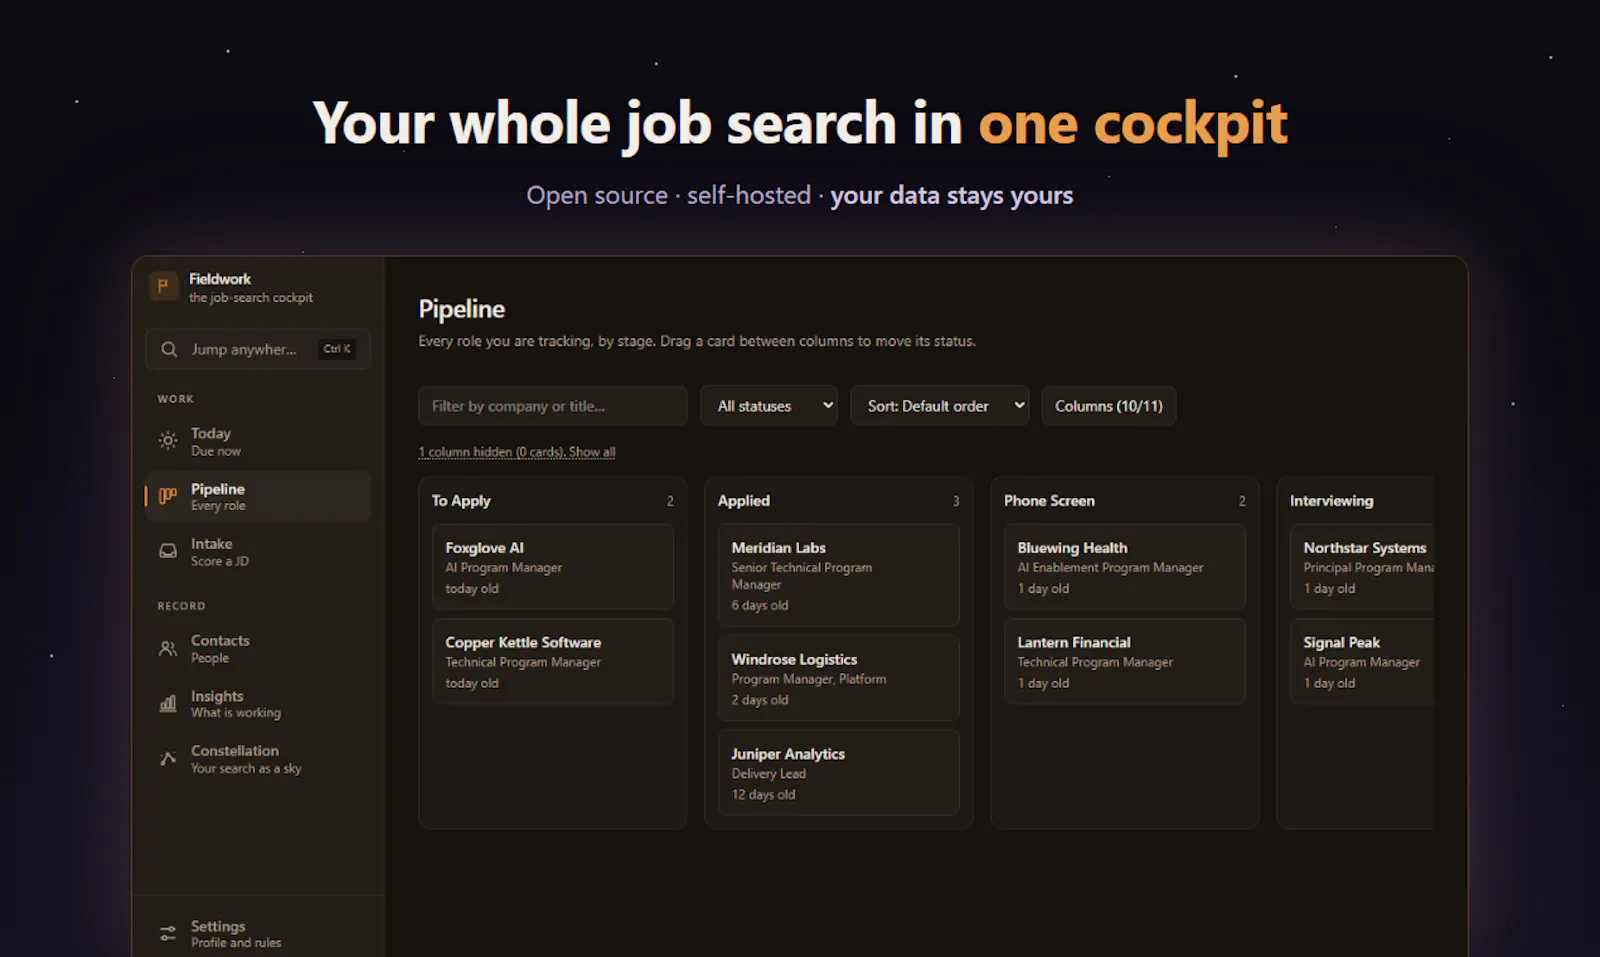Click the Interviewing column header
This screenshot has height=957, width=1600.
click(x=1331, y=501)
